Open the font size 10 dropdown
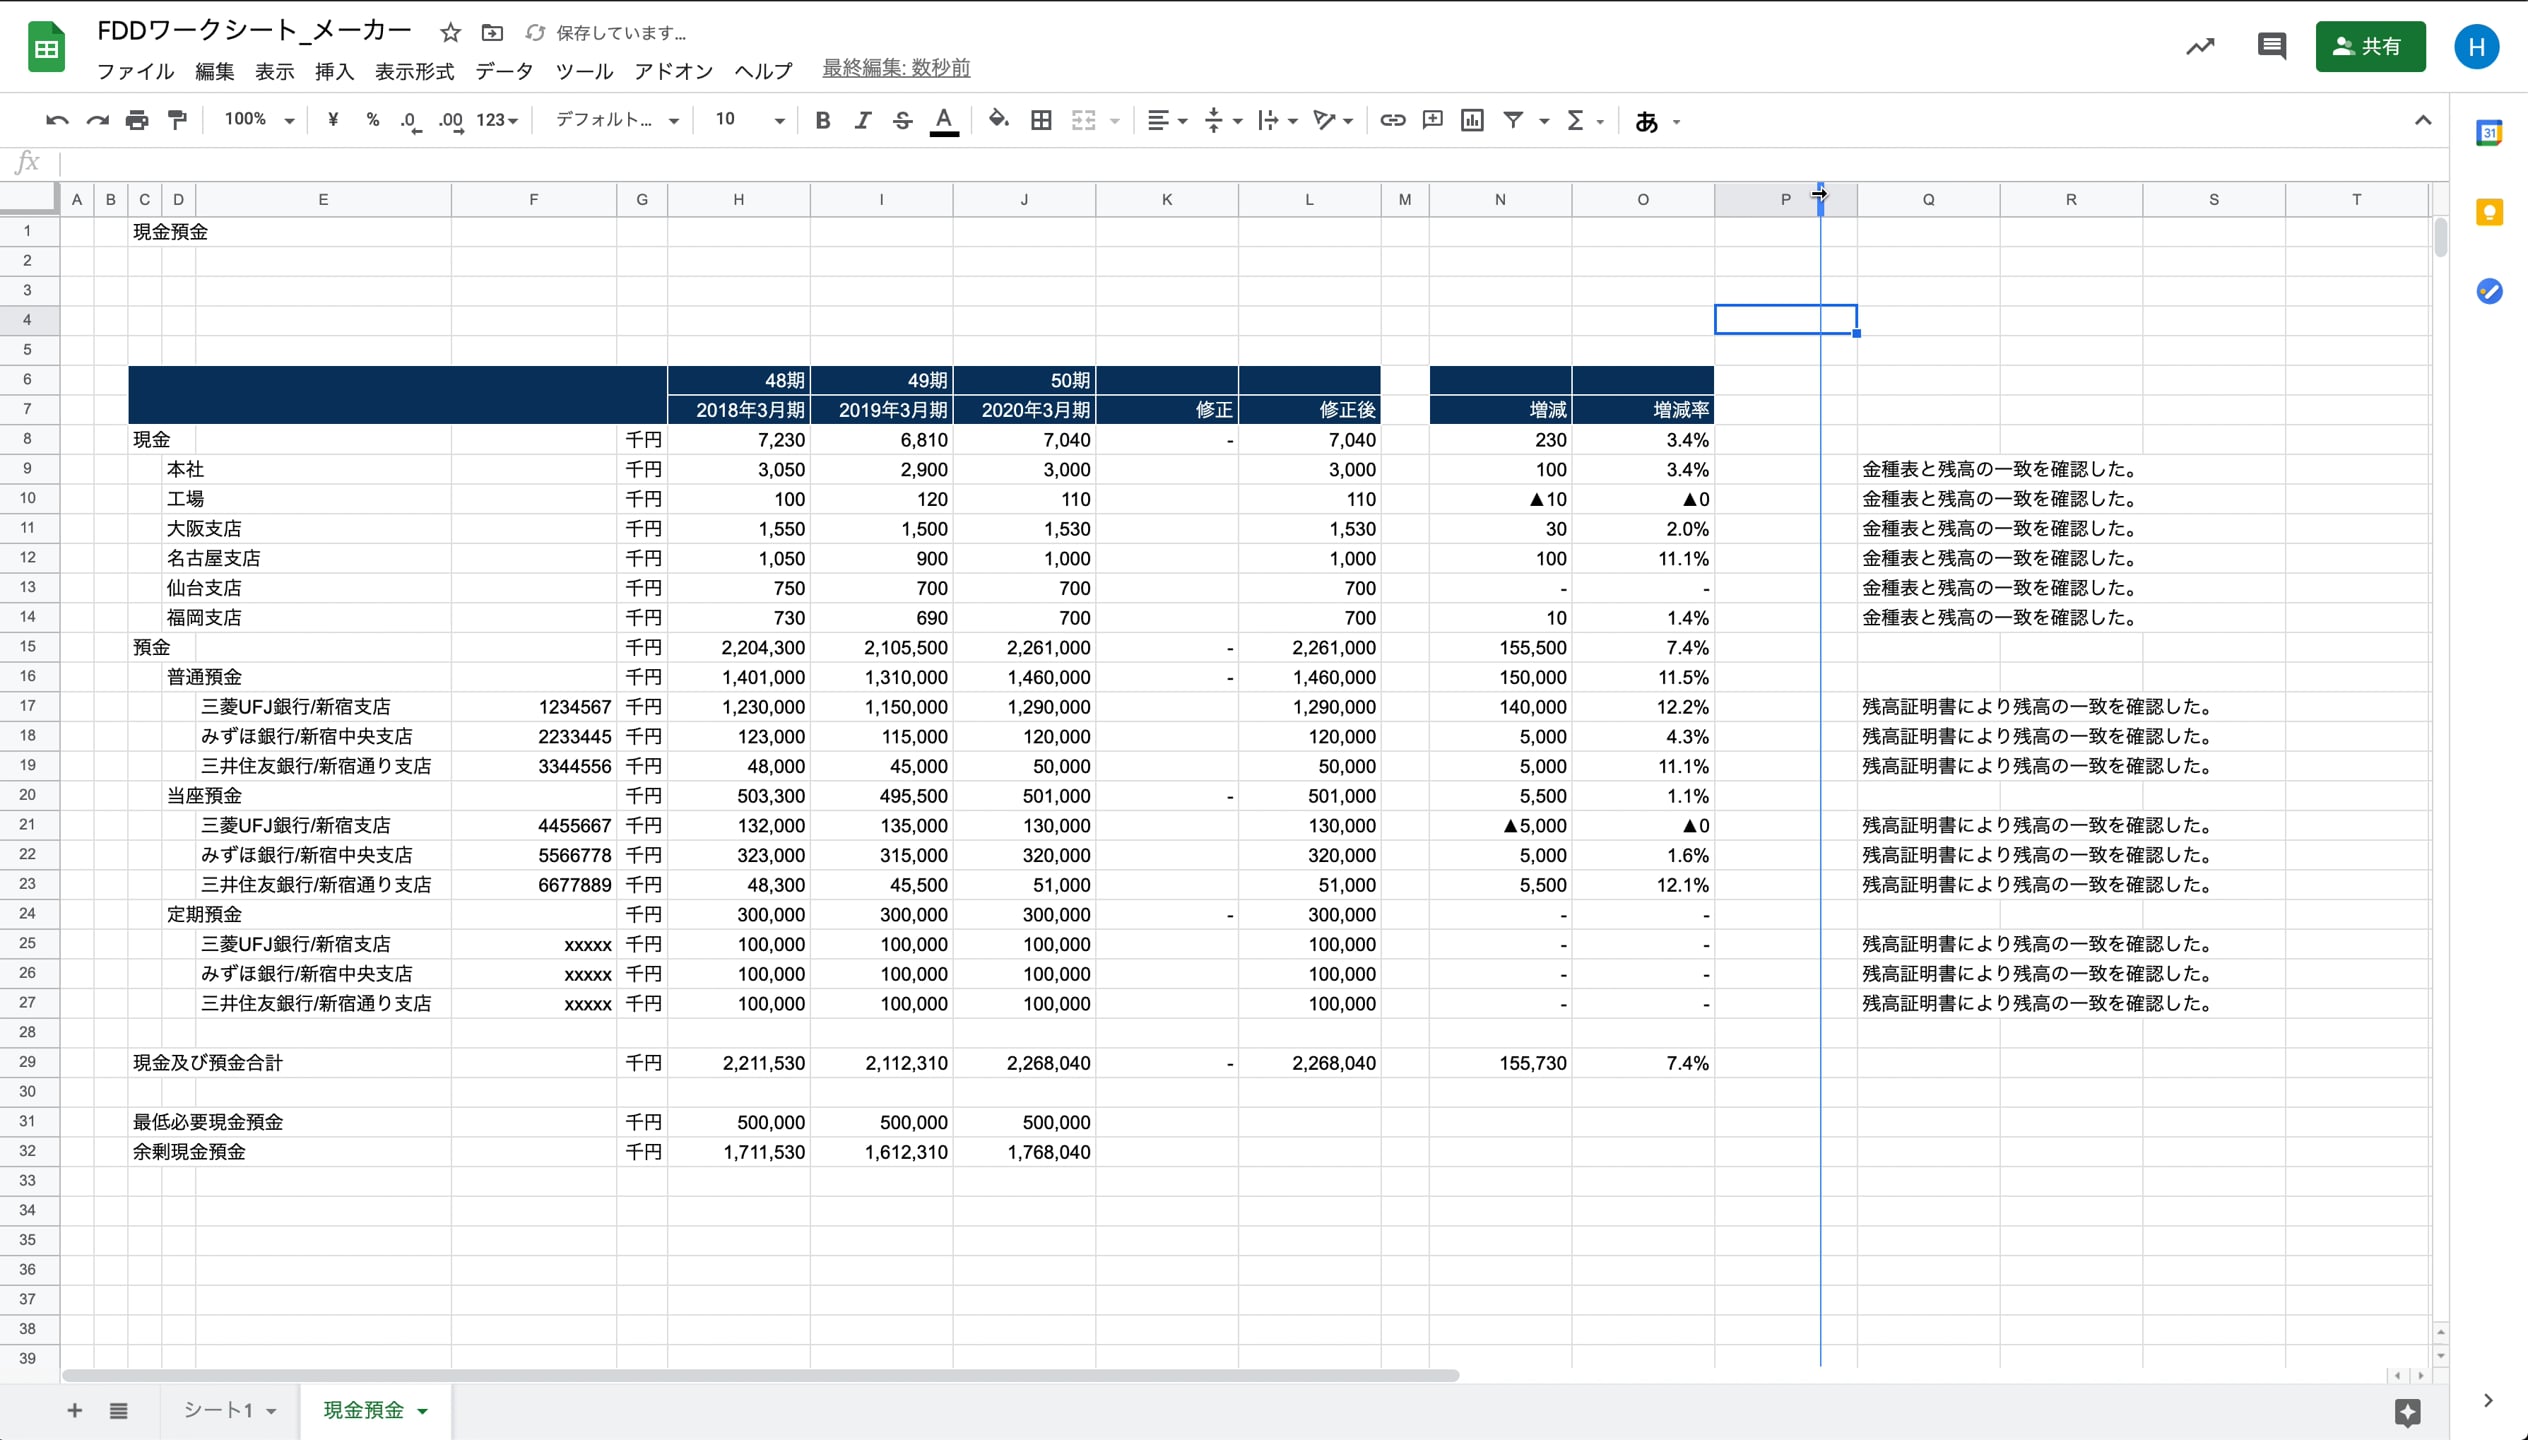Viewport: 2528px width, 1440px height. [x=748, y=121]
